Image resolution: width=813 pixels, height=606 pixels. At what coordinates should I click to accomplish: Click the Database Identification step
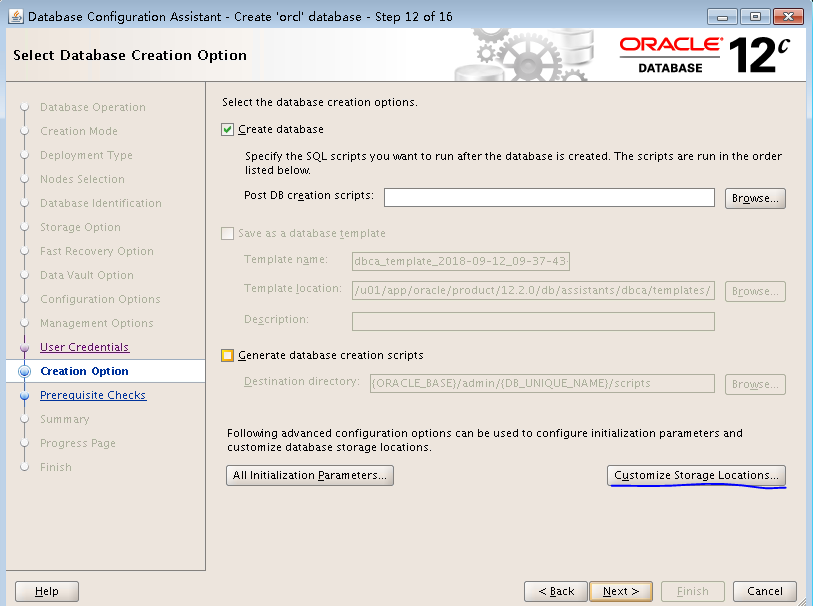pyautogui.click(x=101, y=203)
